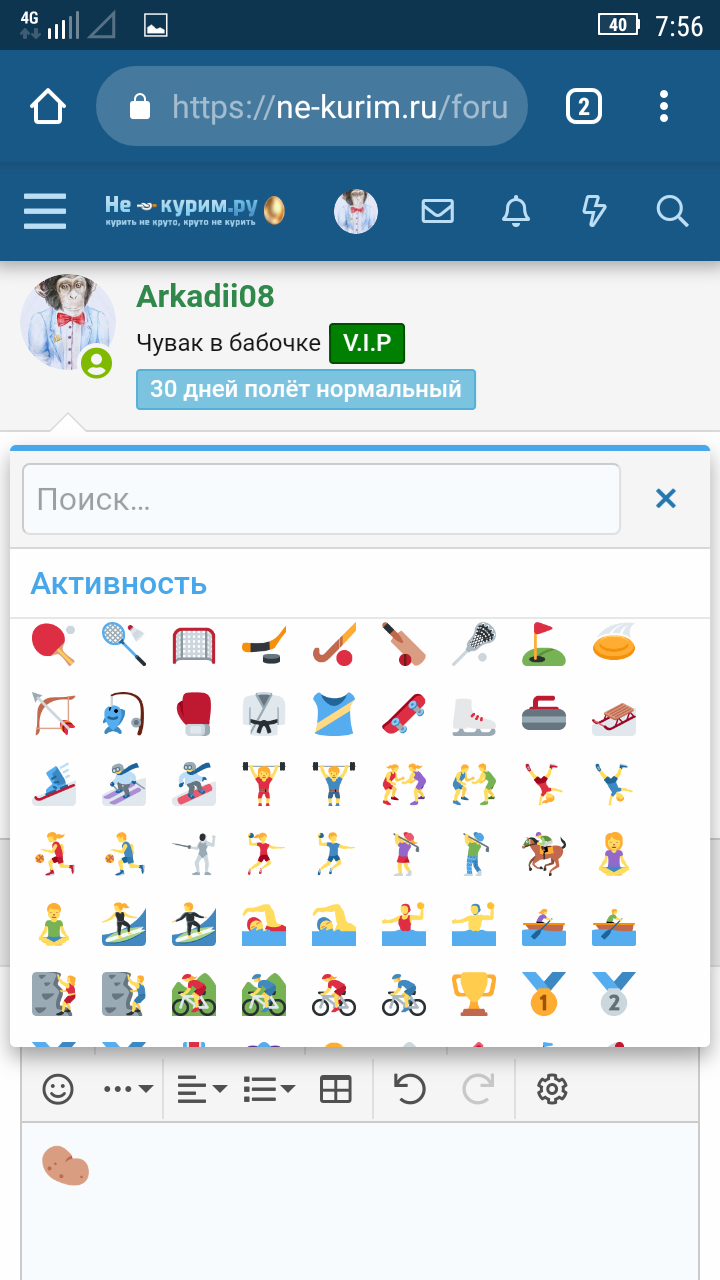Image resolution: width=720 pixels, height=1280 pixels.
Task: Select the gold trophy emoji
Action: pos(473,993)
